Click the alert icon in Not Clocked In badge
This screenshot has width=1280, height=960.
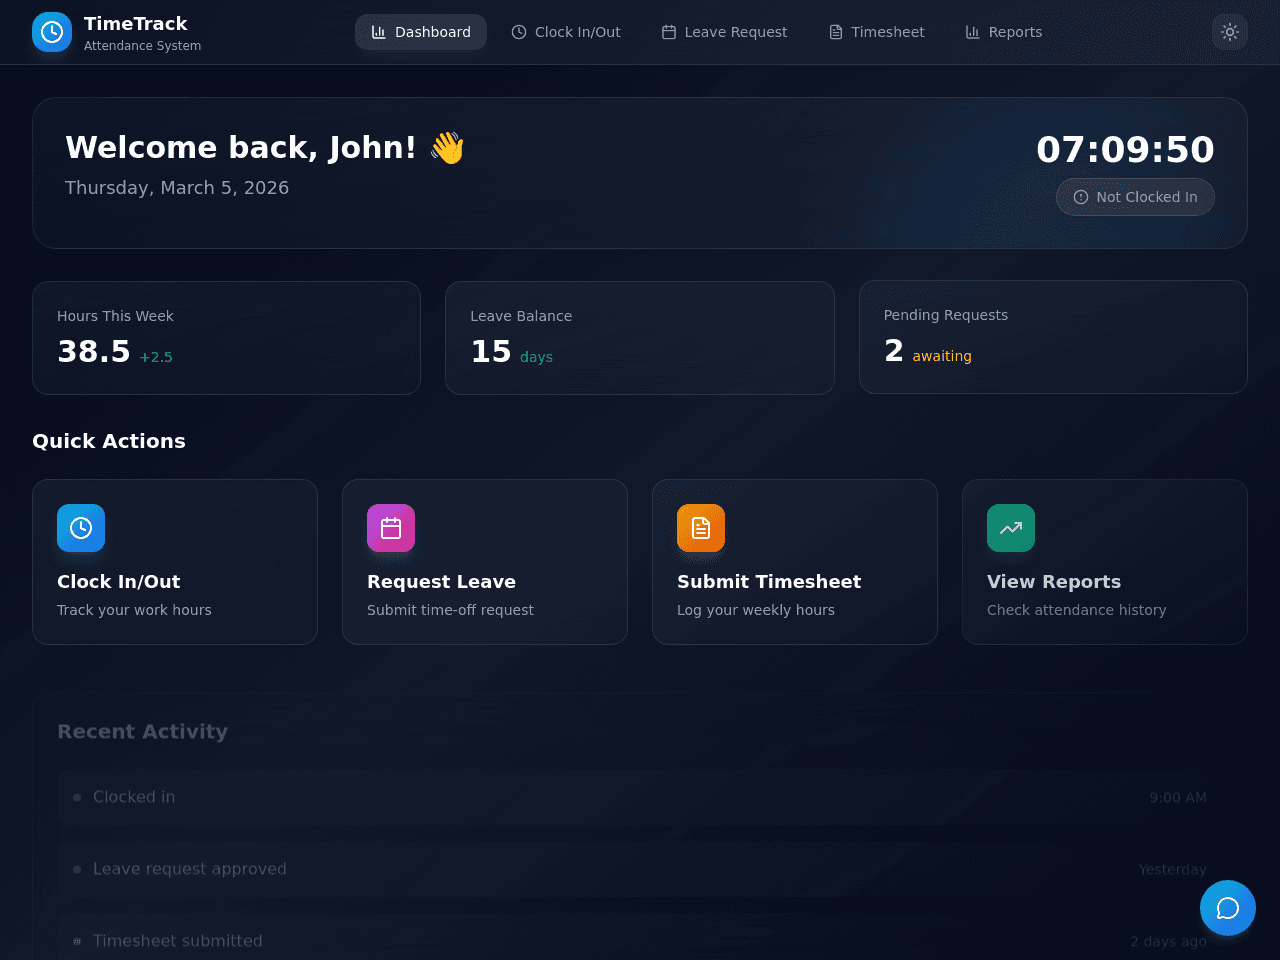pyautogui.click(x=1081, y=197)
